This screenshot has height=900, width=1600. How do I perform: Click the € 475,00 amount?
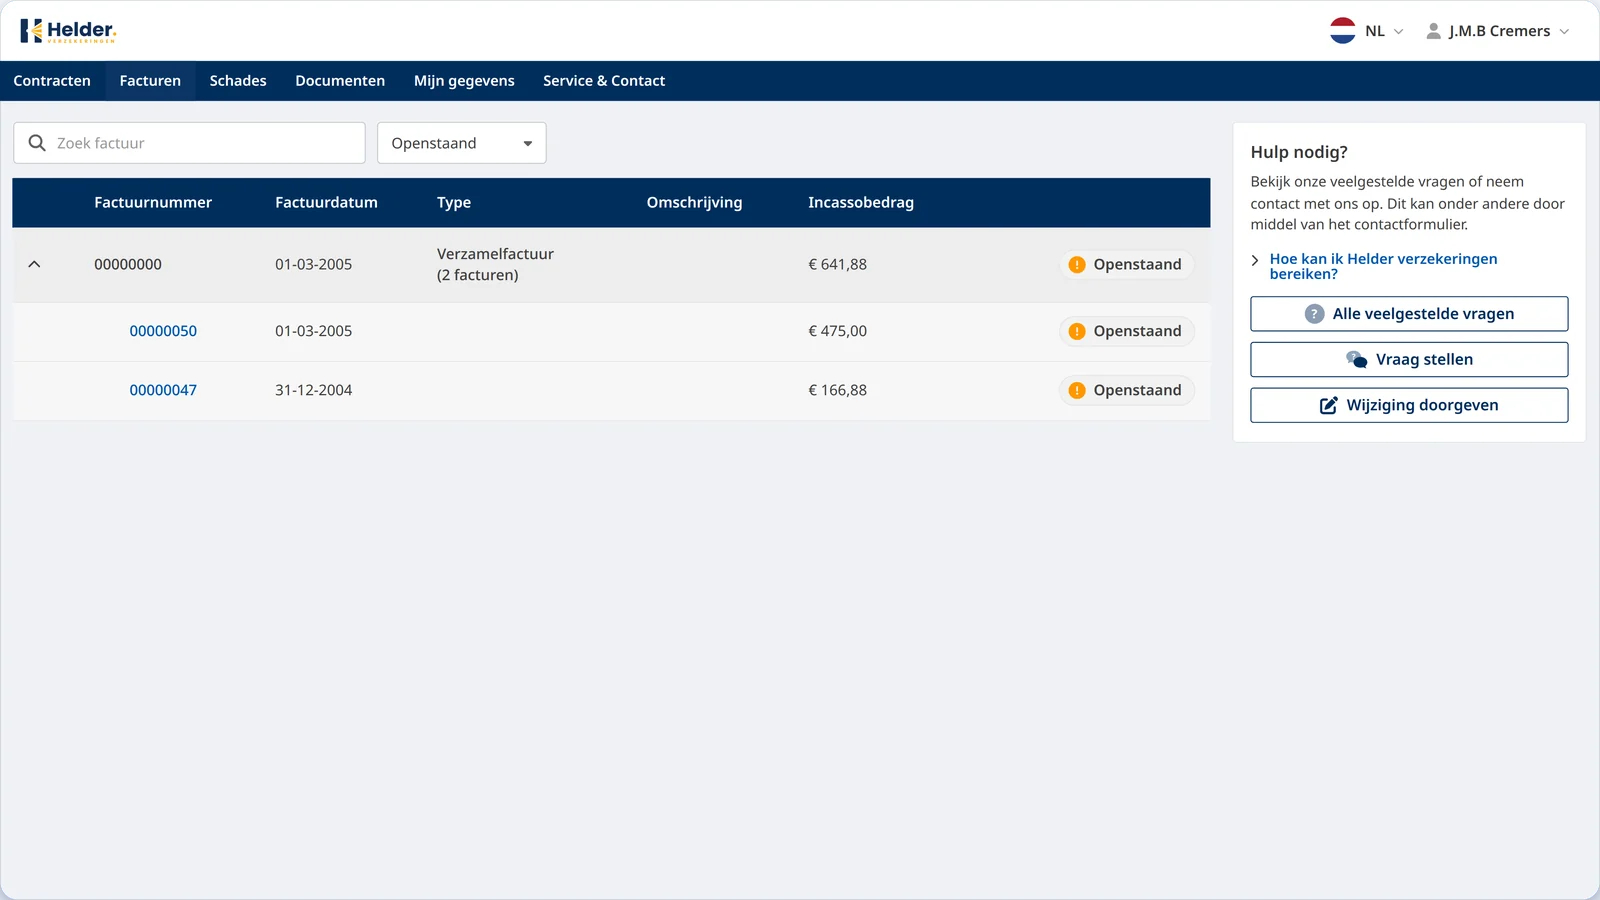coord(837,331)
